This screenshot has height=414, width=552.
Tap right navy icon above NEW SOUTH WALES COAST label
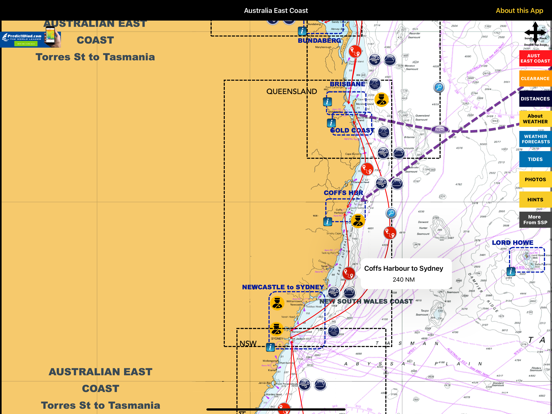coord(349,292)
